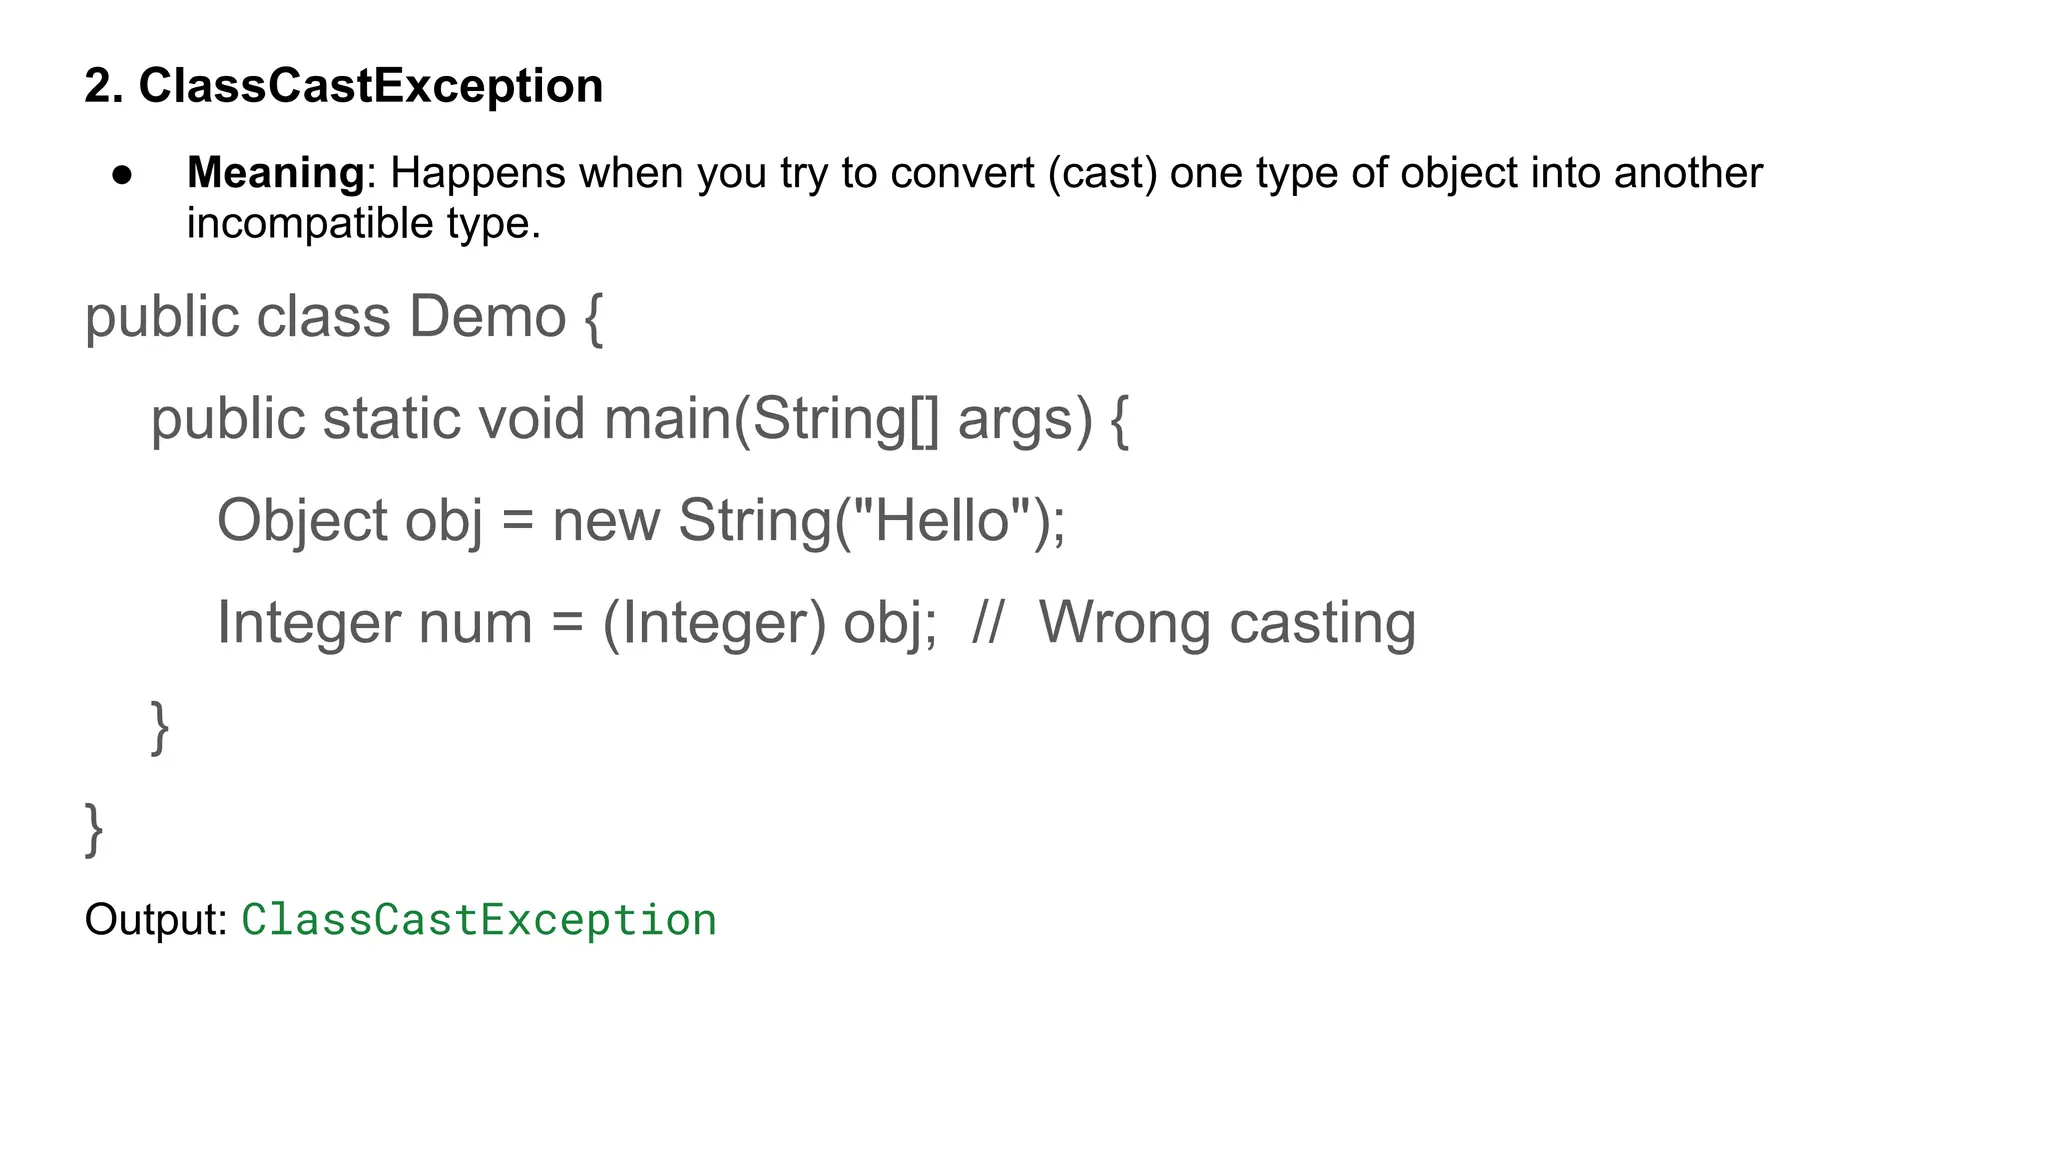The height and width of the screenshot is (1152, 2048).
Task: Click the closing brace of the Demo class
Action: click(94, 829)
